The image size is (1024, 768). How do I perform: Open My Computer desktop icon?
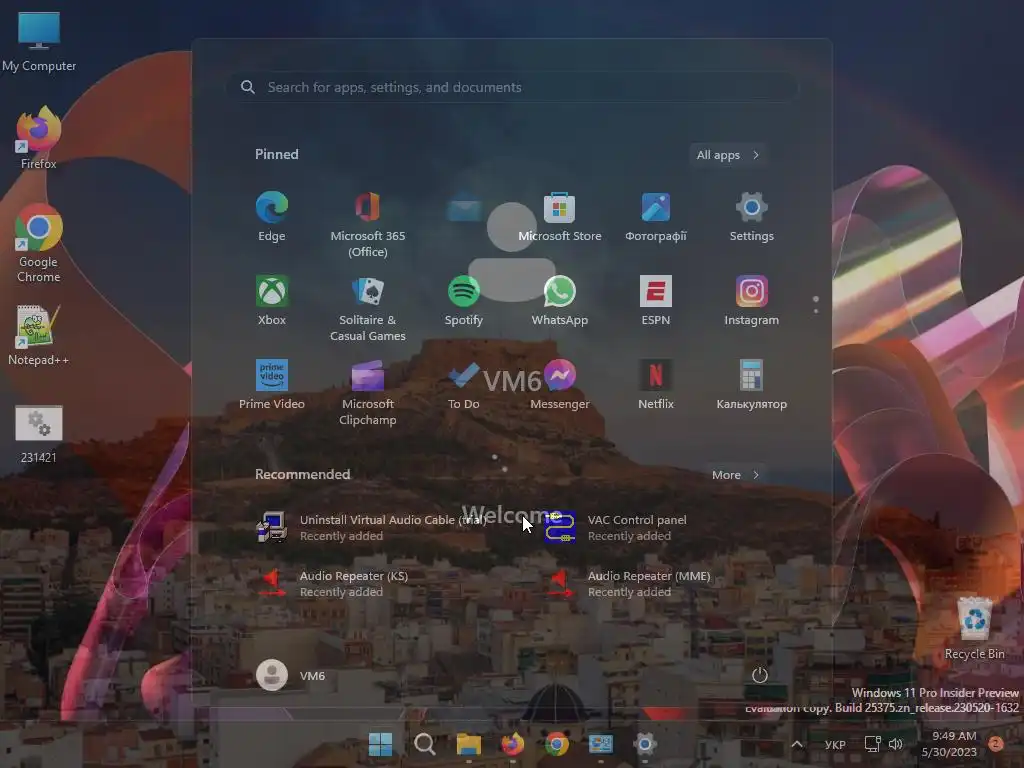pyautogui.click(x=39, y=42)
